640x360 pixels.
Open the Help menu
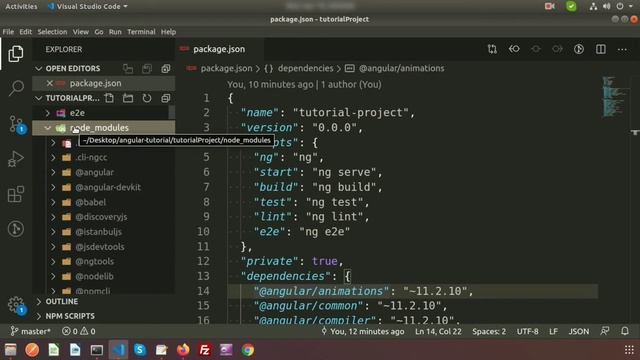[168, 32]
